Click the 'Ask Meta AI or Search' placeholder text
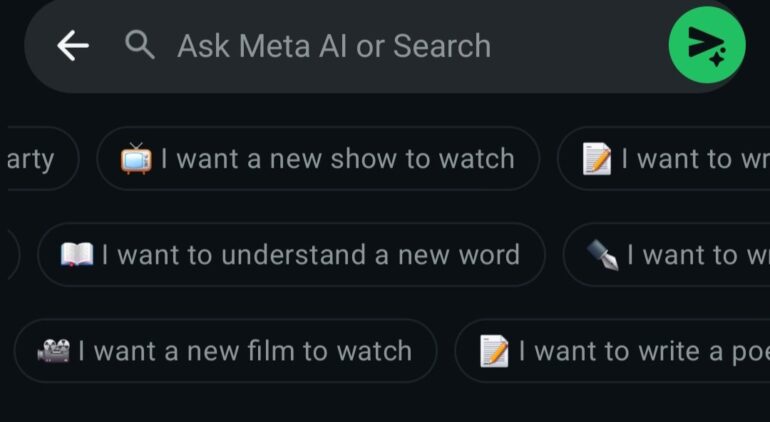The image size is (770, 422). tap(334, 46)
